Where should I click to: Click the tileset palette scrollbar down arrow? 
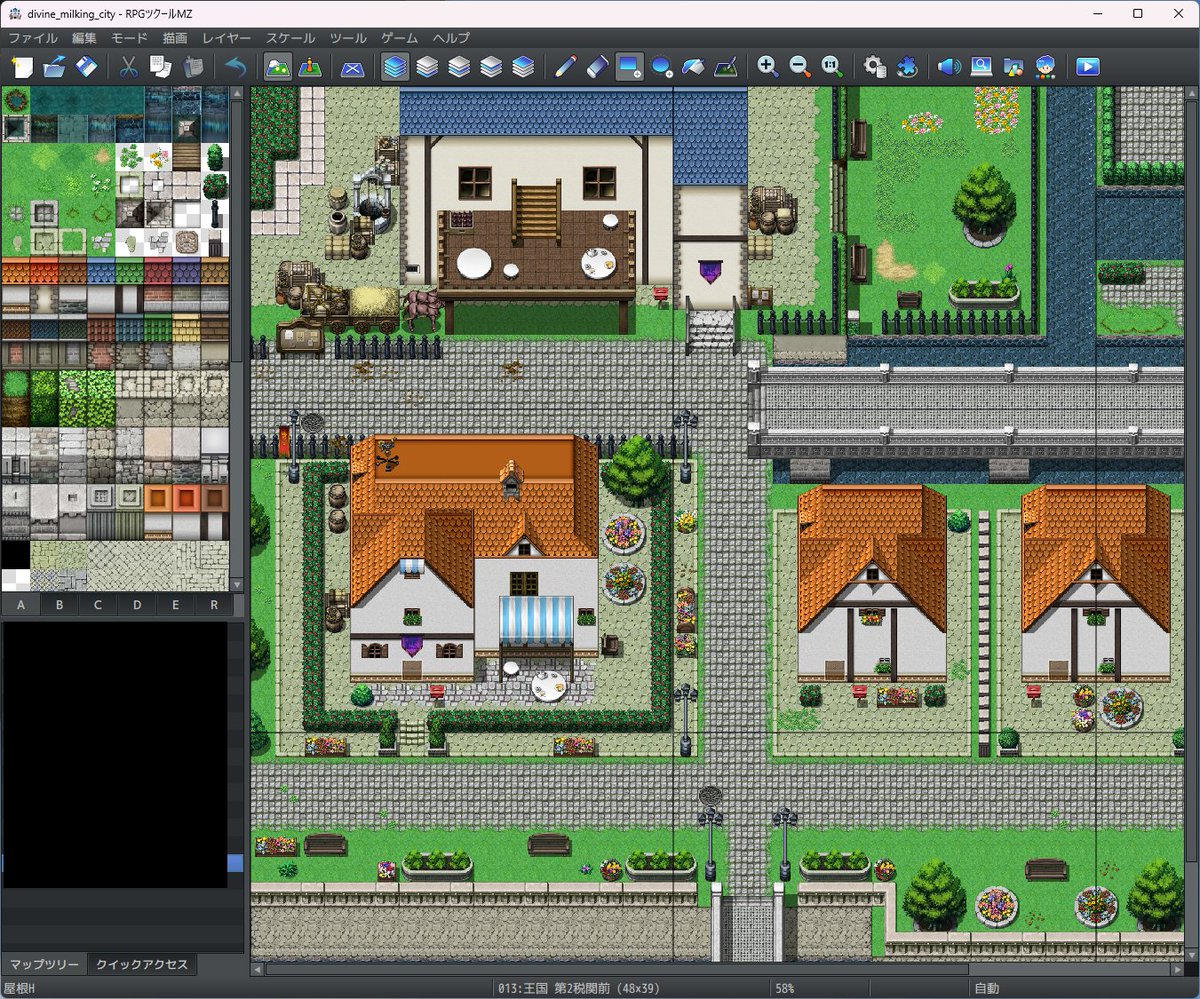tap(237, 585)
